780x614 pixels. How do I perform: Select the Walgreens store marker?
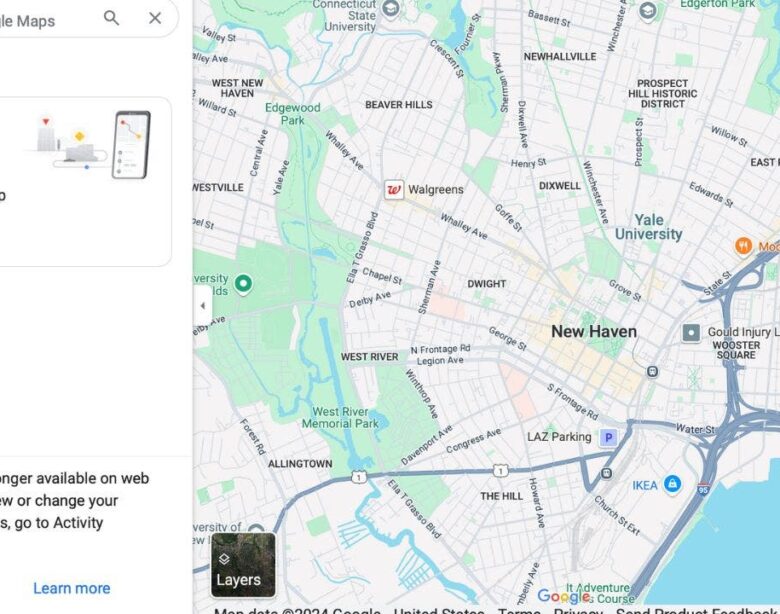click(393, 190)
